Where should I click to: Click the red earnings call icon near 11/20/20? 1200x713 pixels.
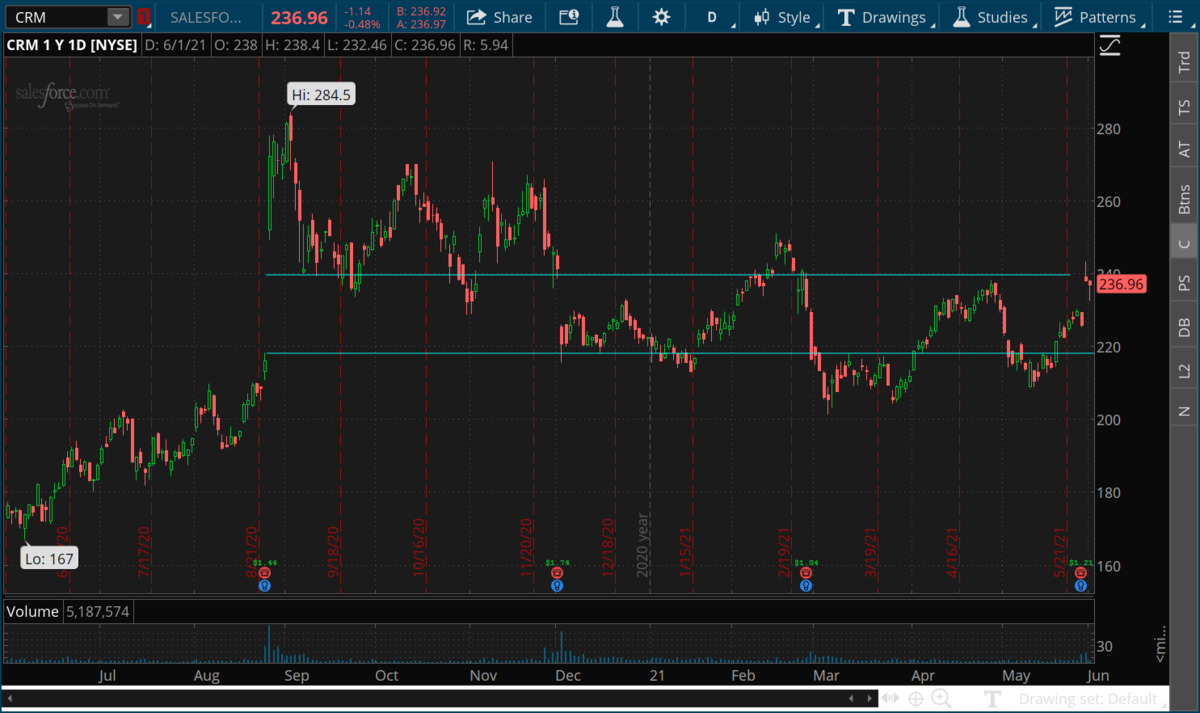557,575
